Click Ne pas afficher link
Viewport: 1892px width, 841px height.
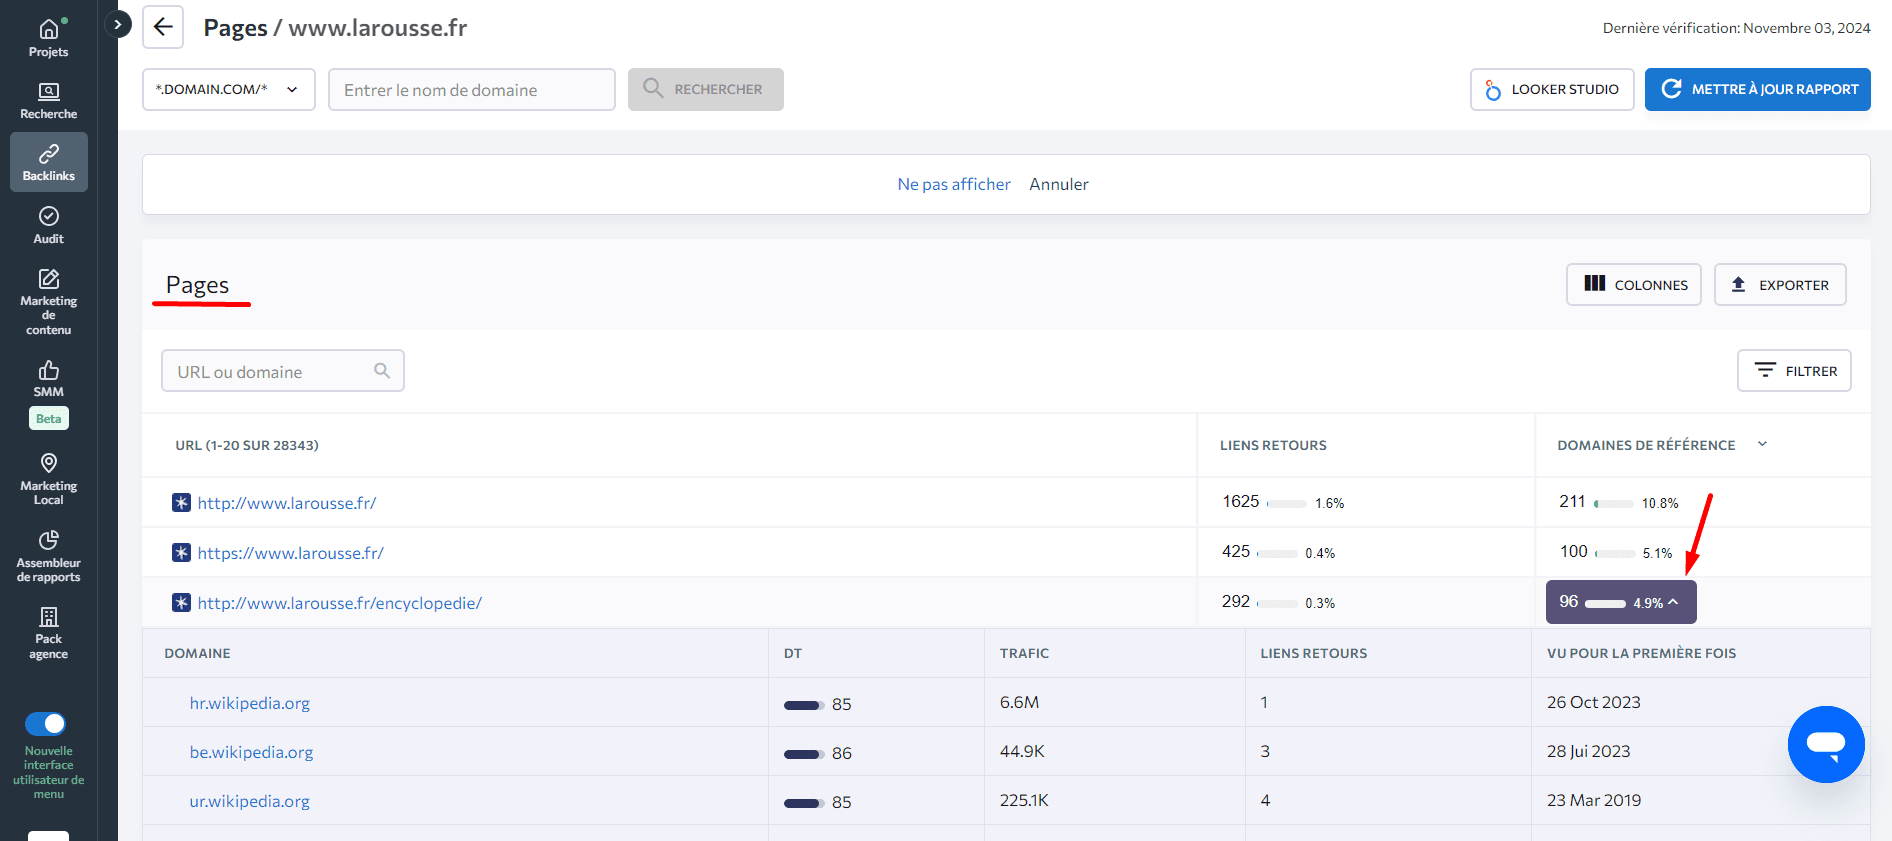pos(954,184)
